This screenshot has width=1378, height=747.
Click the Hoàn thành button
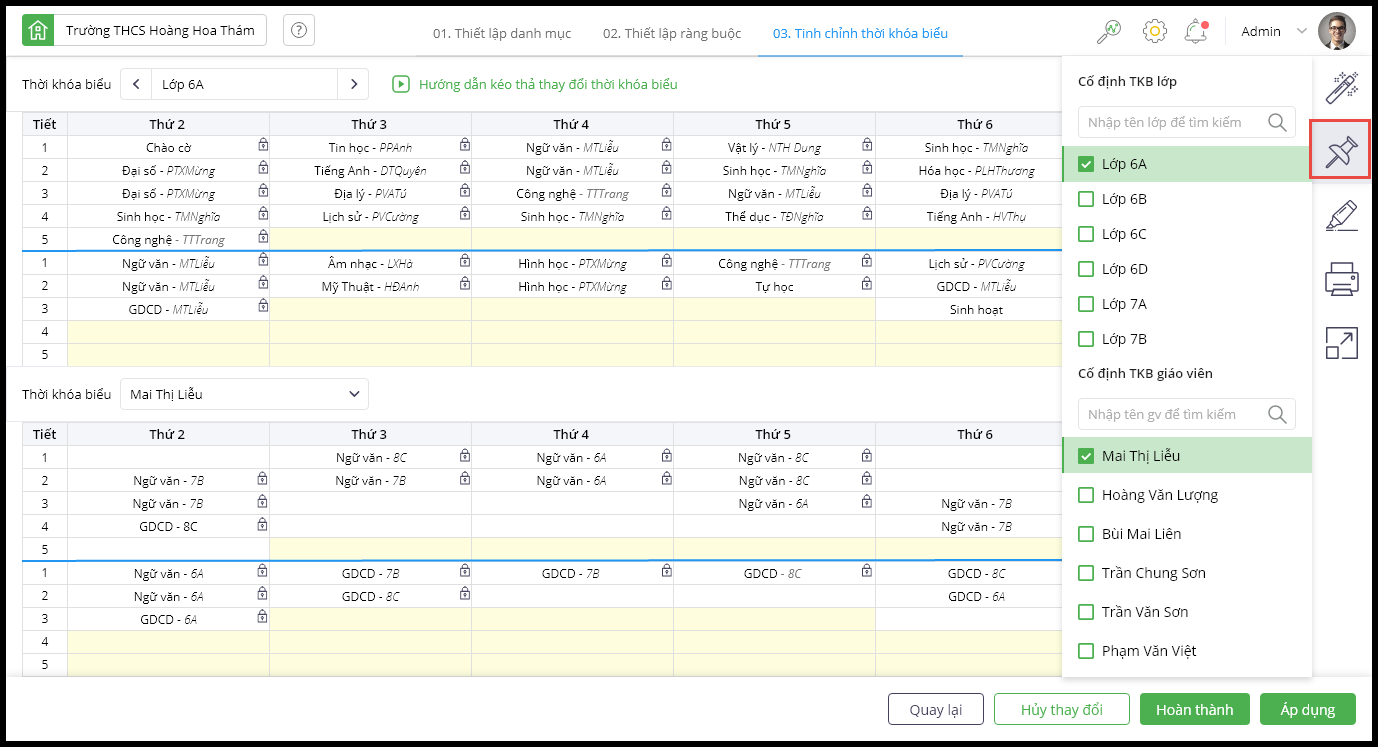coord(1194,709)
